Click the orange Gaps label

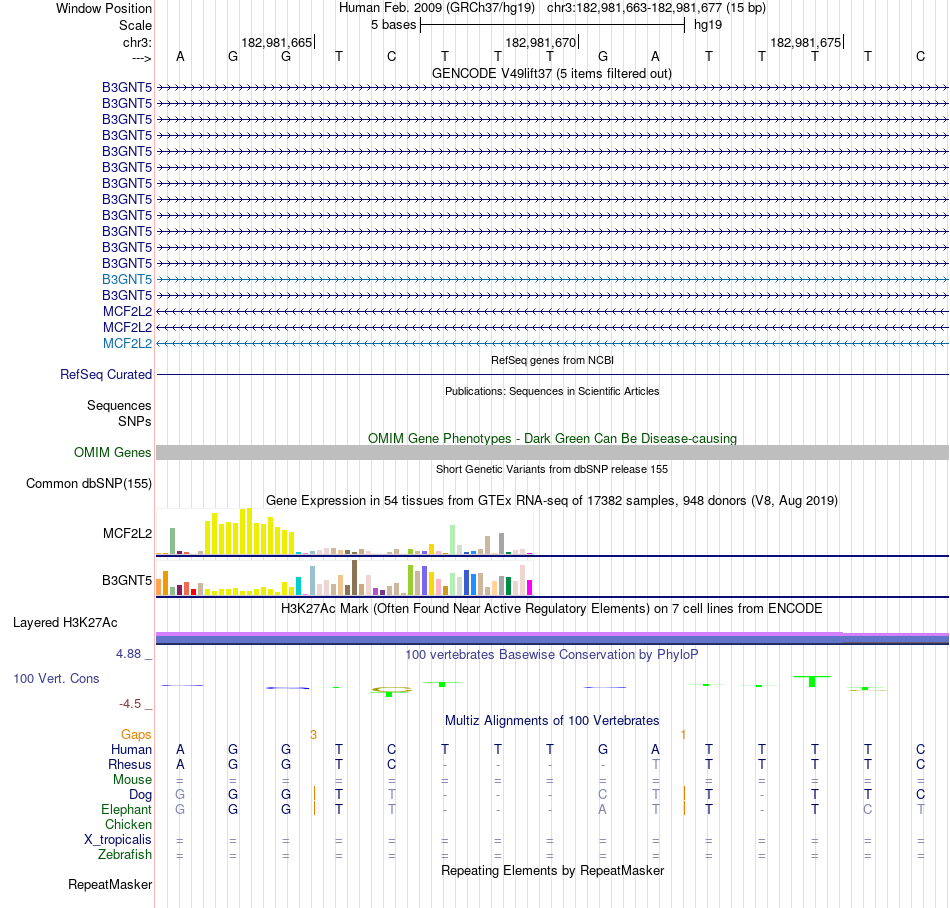click(136, 734)
